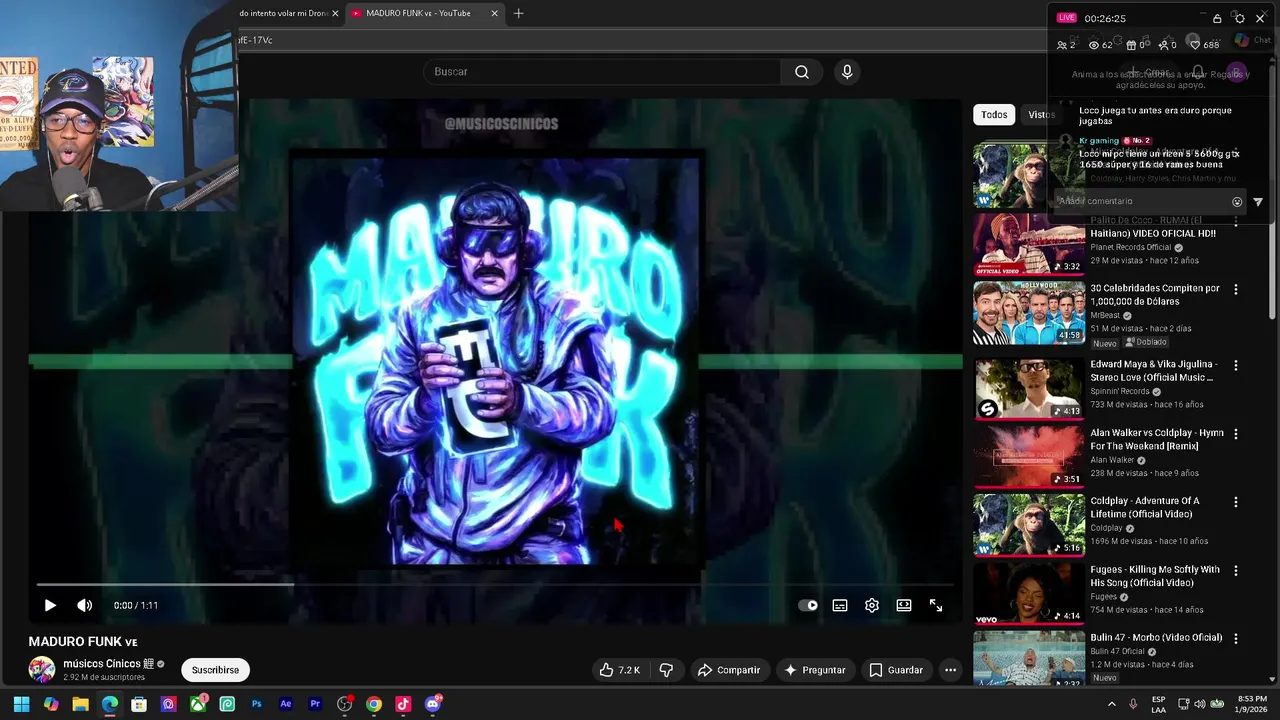Open options menu for Bulin 47 video
Image resolution: width=1280 pixels, height=720 pixels.
coord(1236,638)
